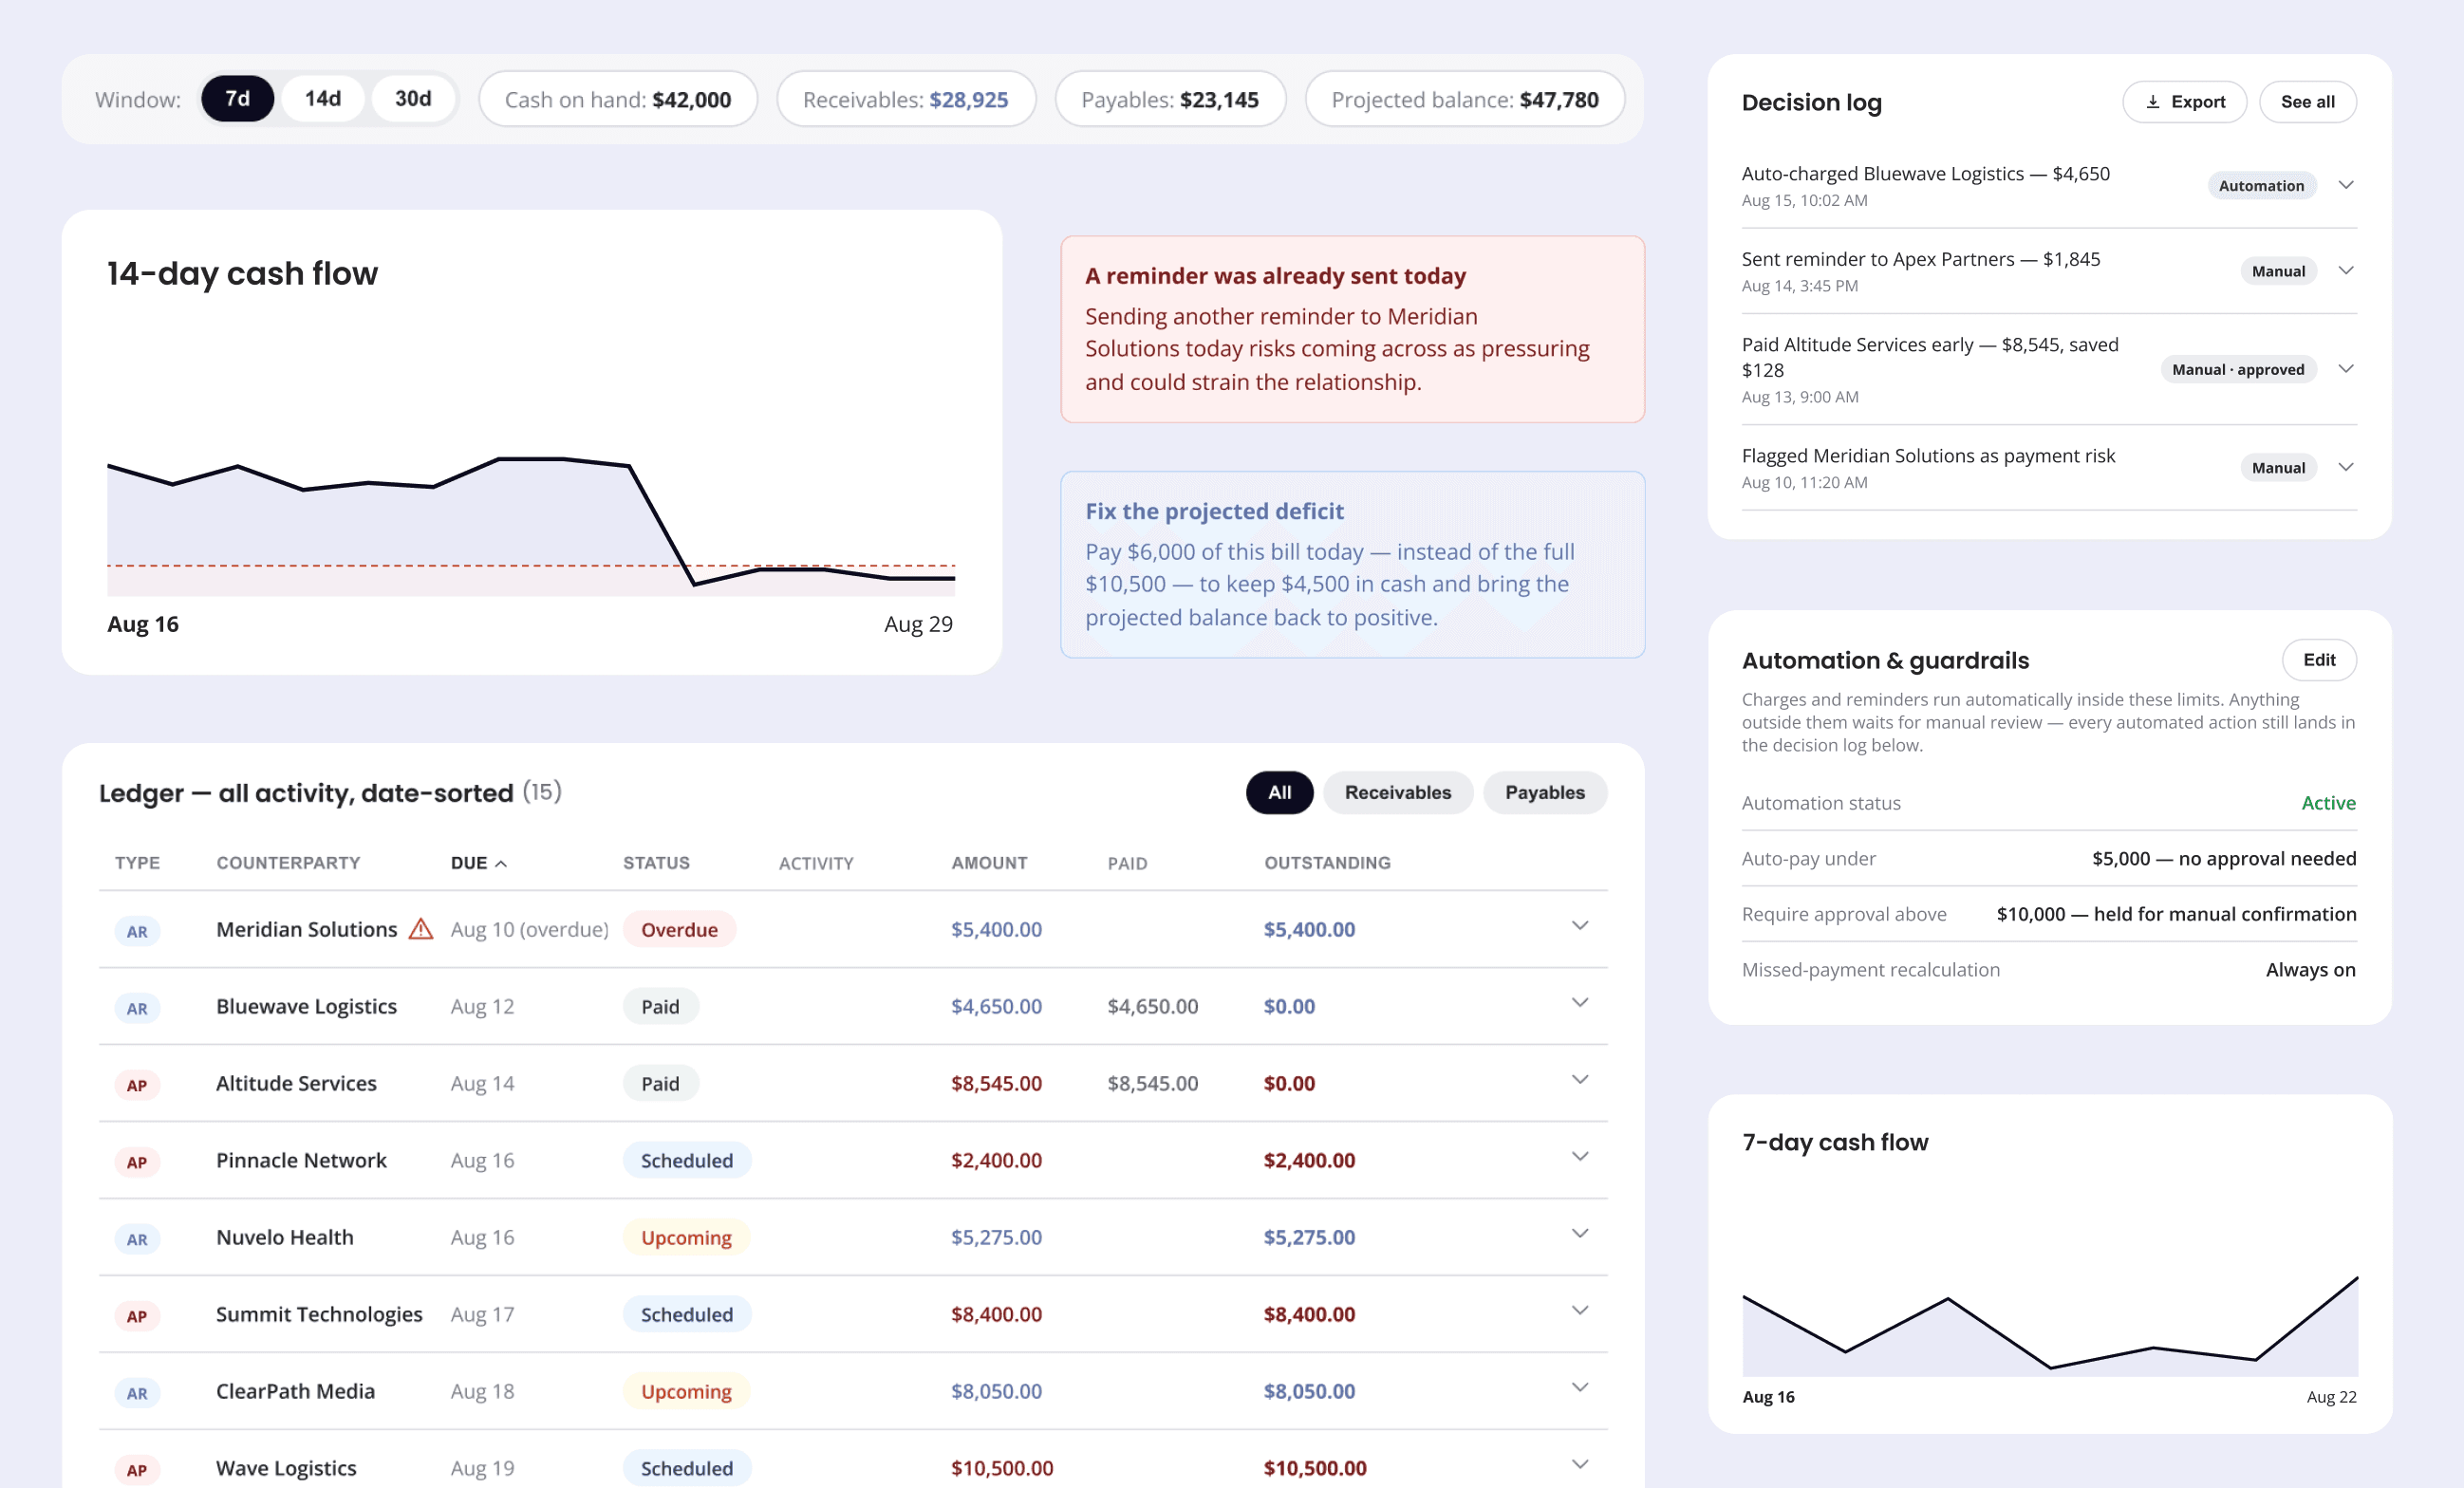The height and width of the screenshot is (1488, 2464).
Task: Switch window to 14d
Action: coord(323,98)
